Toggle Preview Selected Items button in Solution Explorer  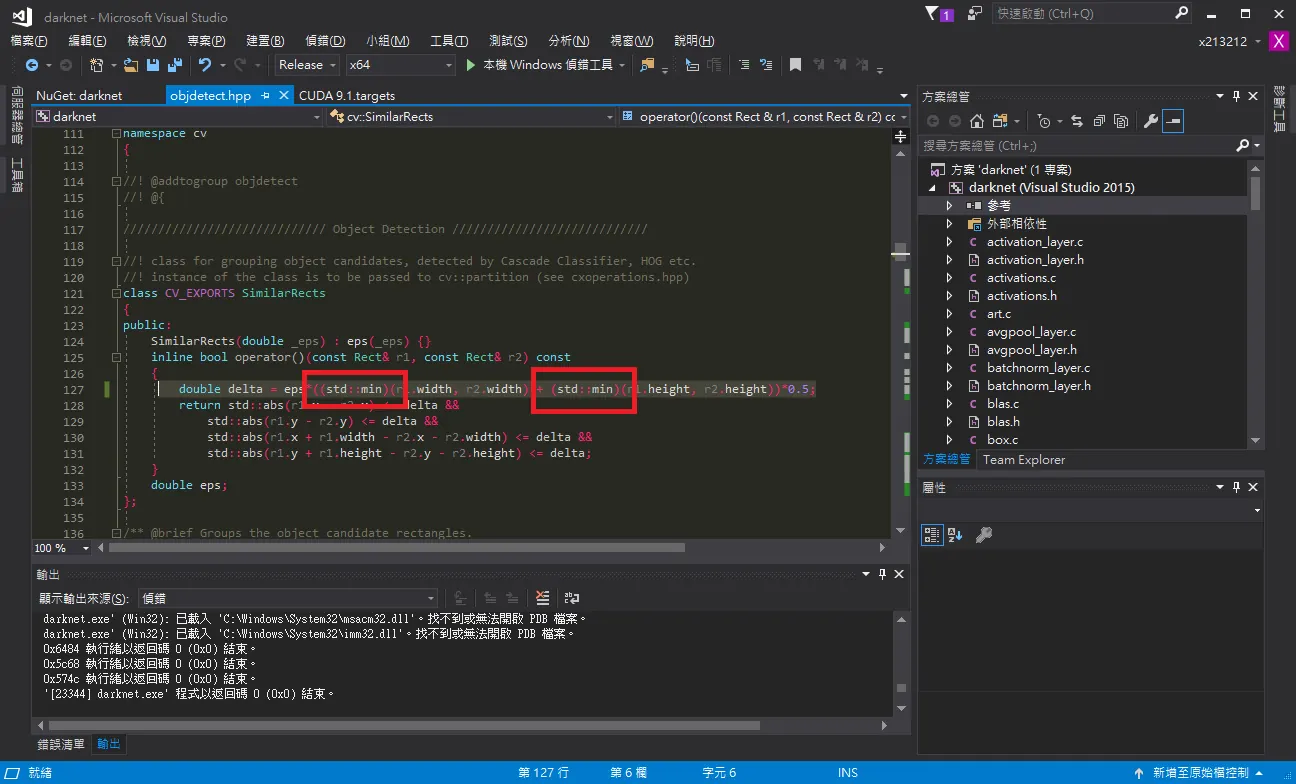[x=1174, y=121]
